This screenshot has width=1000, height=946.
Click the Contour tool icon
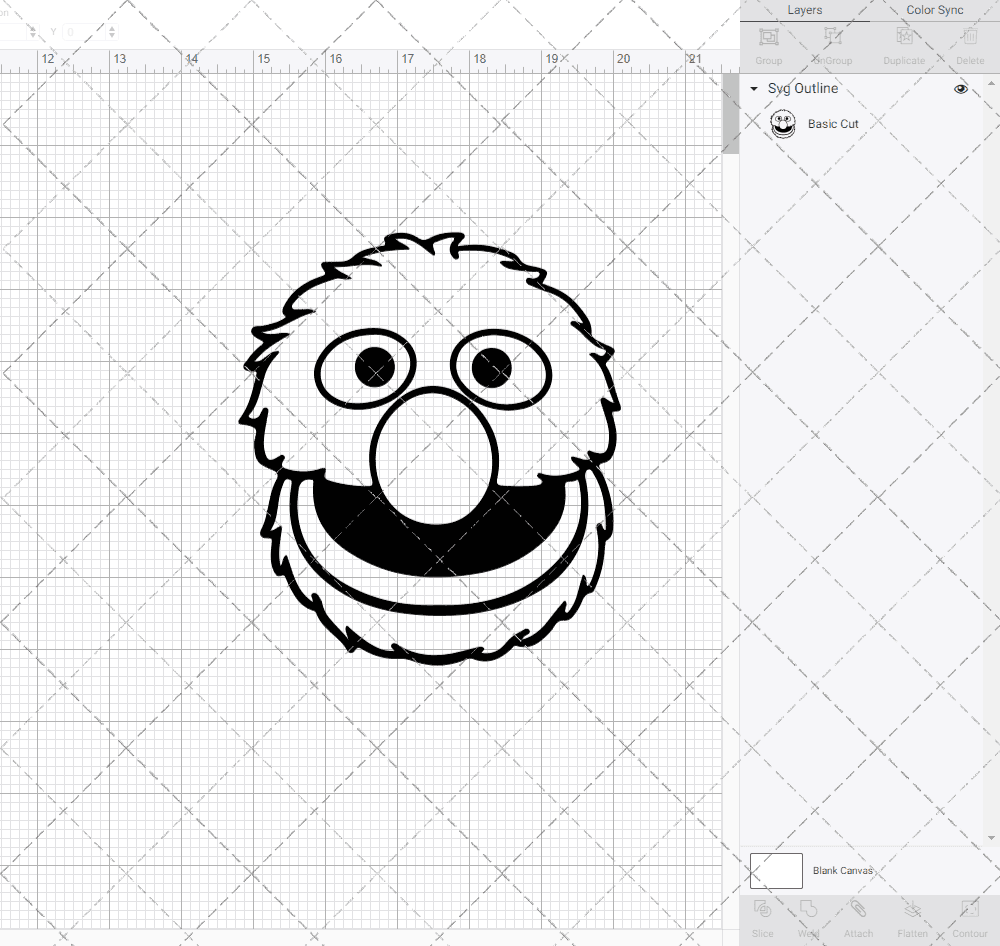pyautogui.click(x=969, y=908)
